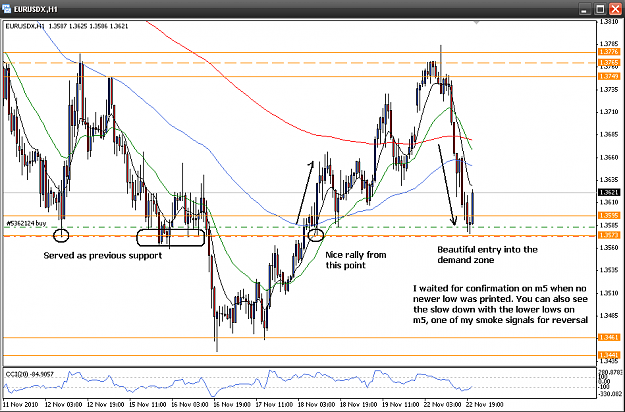
Task: Click the CCI scale value 280.0783
Action: point(610,372)
